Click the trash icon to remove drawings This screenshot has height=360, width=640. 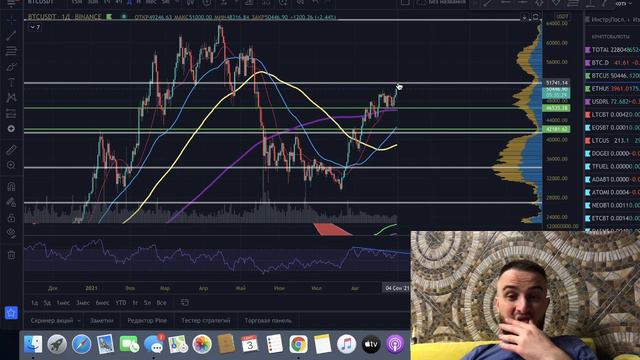point(11,255)
